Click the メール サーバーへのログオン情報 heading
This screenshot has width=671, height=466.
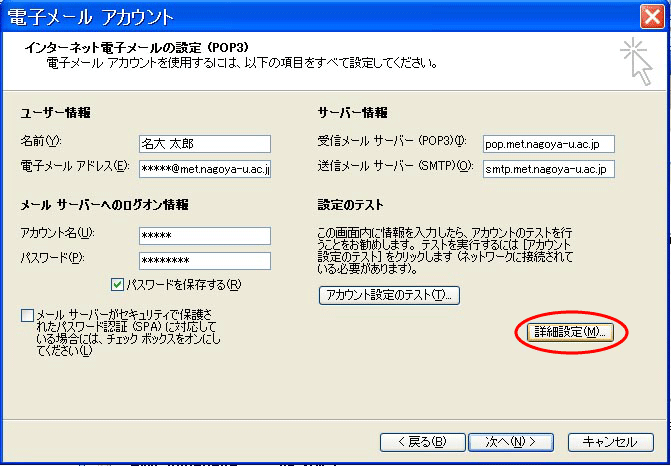coord(104,205)
